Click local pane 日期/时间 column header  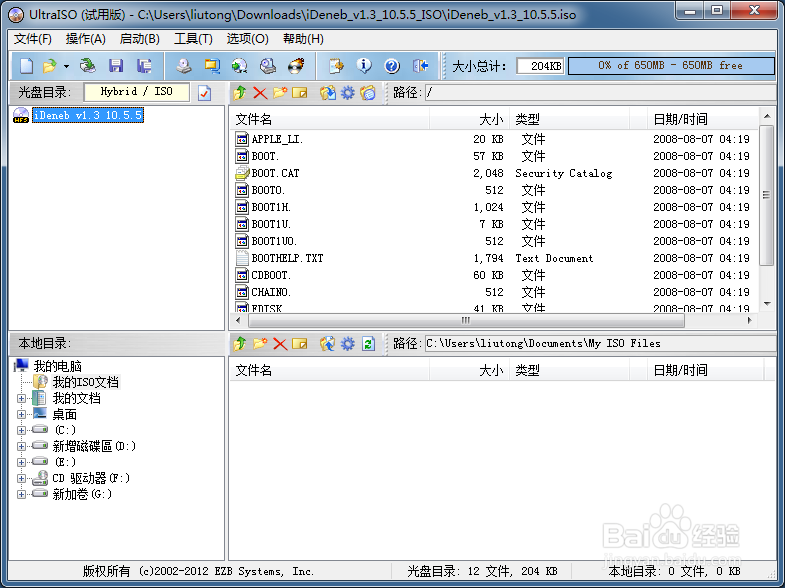click(705, 370)
